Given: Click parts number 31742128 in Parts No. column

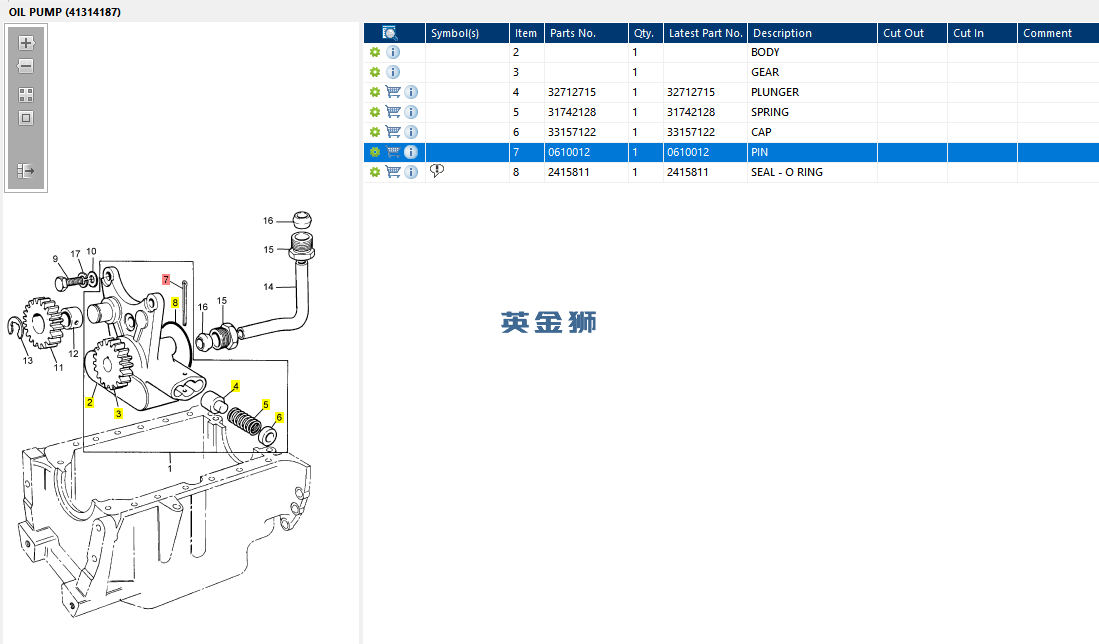Looking at the screenshot, I should tap(572, 112).
